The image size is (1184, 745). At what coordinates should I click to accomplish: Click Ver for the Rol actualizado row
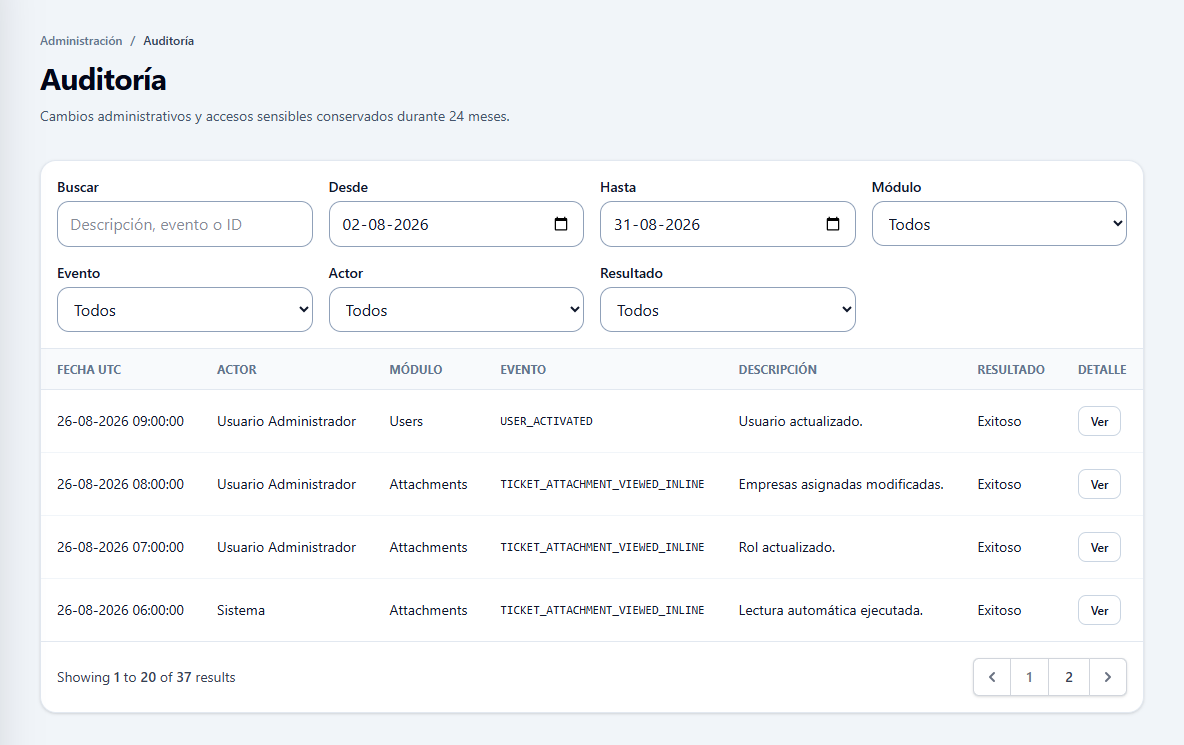[x=1099, y=547]
